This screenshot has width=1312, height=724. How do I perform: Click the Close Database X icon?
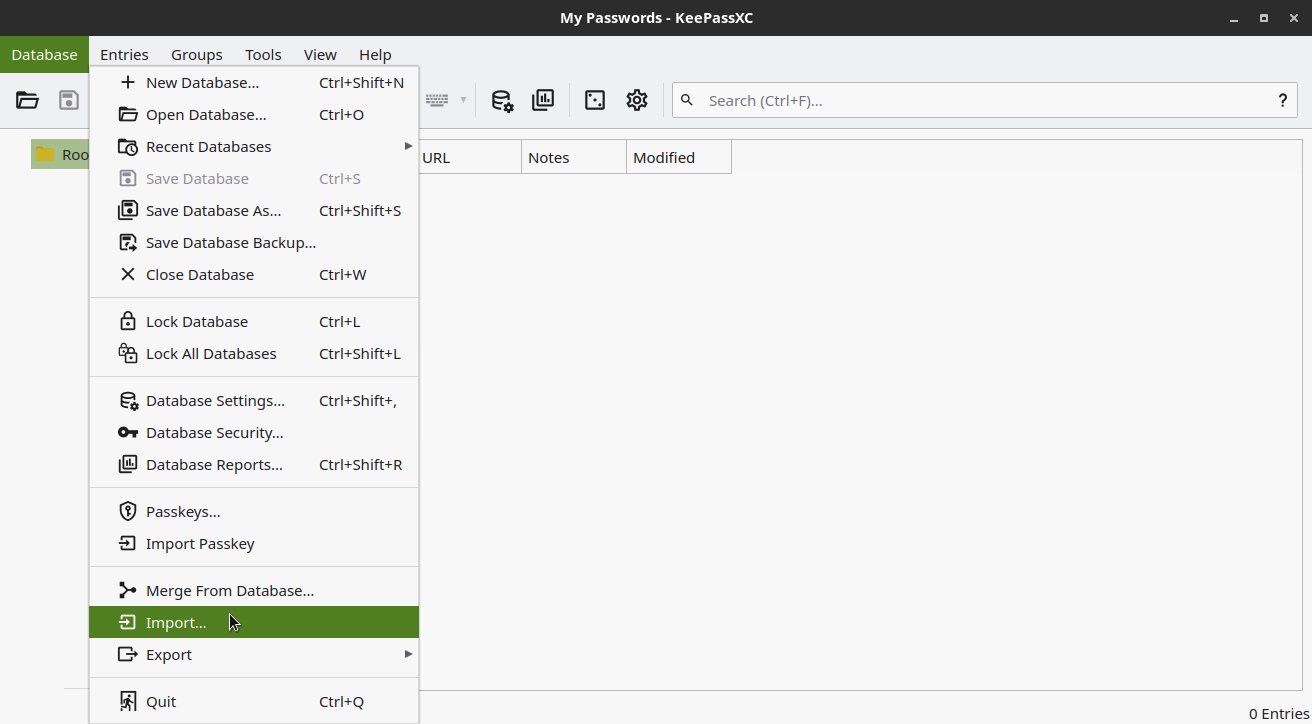point(127,275)
